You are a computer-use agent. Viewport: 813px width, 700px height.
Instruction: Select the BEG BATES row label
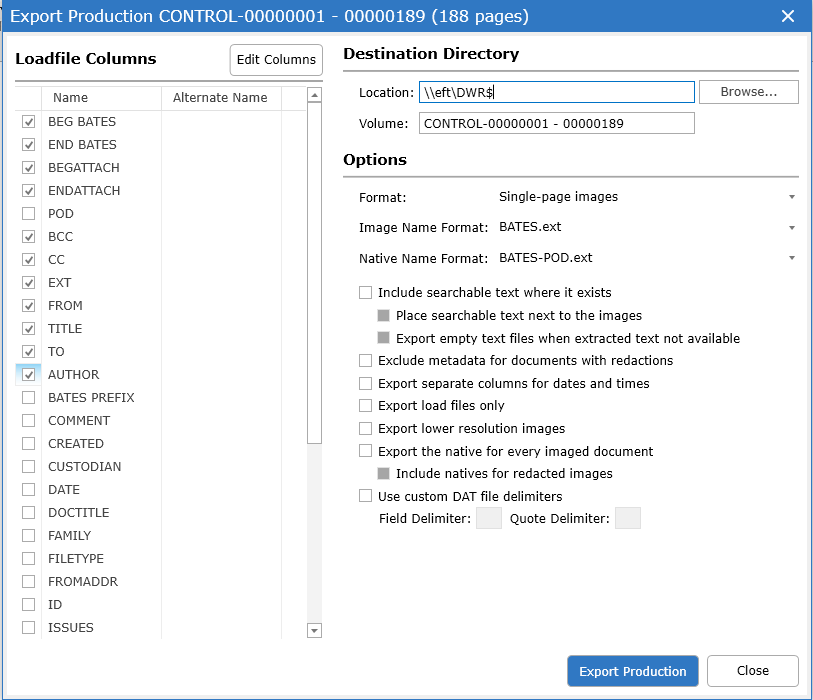(82, 122)
